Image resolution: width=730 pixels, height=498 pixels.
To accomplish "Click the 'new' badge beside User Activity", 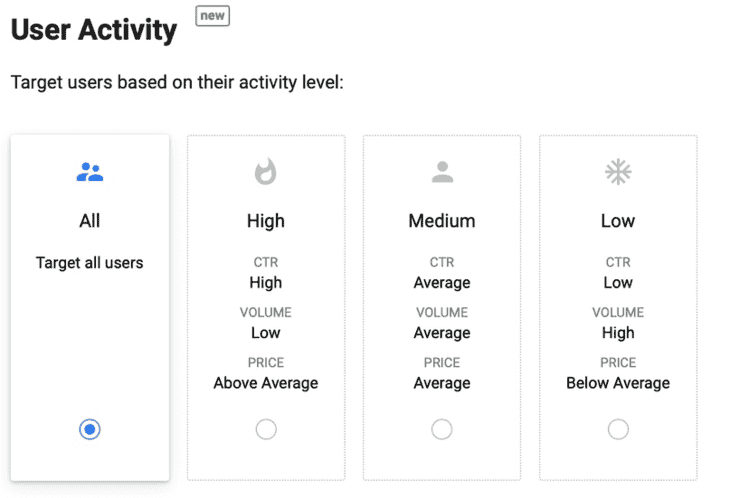I will 212,16.
